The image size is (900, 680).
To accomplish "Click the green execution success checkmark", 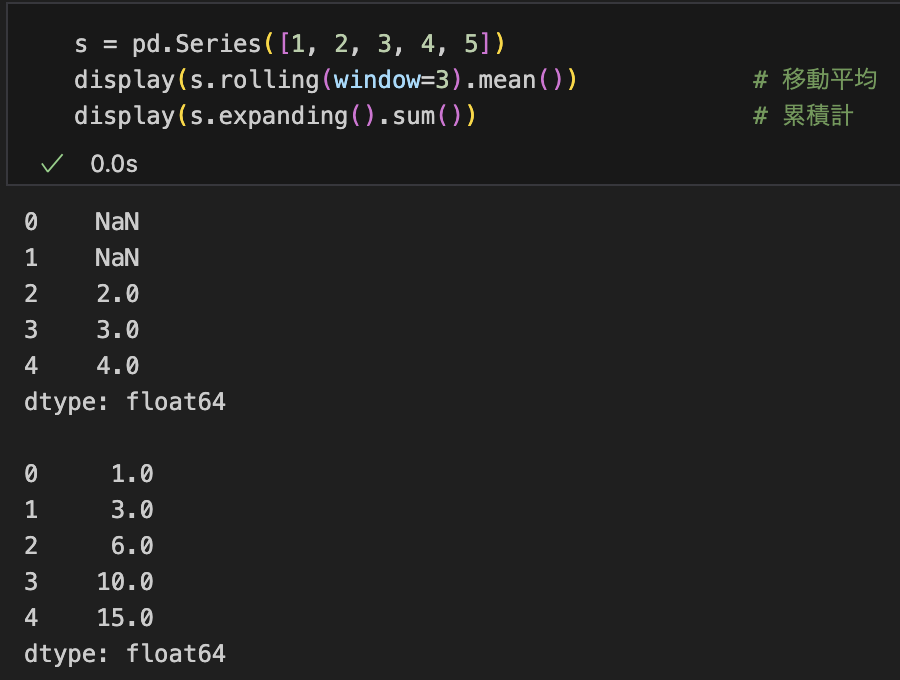I will tap(52, 164).
